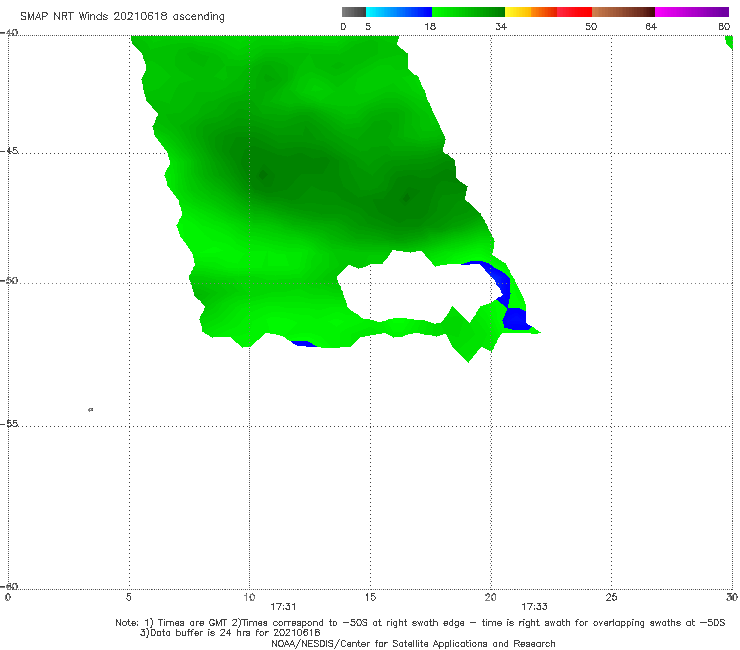Click the longitude axis label 25
Image resolution: width=740 pixels, height=650 pixels.
(611, 597)
